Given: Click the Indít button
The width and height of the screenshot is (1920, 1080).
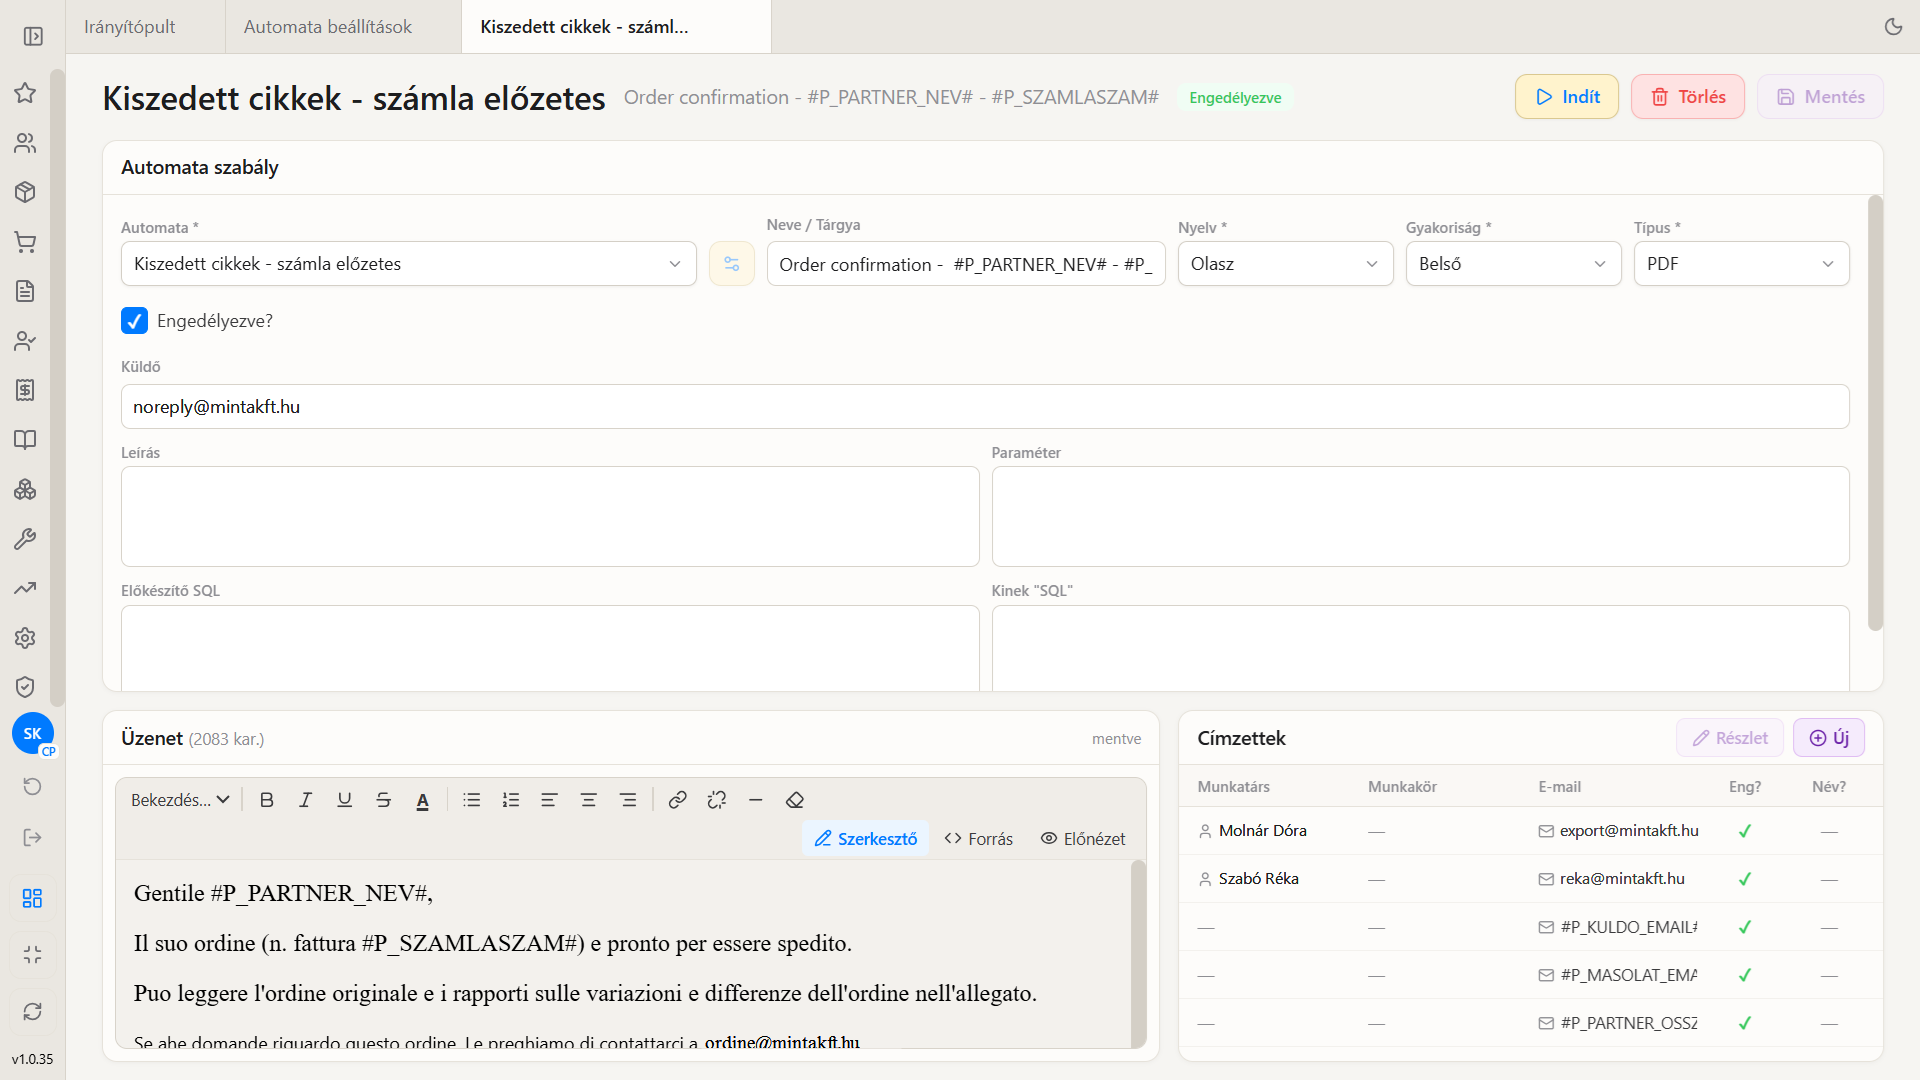Looking at the screenshot, I should pos(1567,97).
